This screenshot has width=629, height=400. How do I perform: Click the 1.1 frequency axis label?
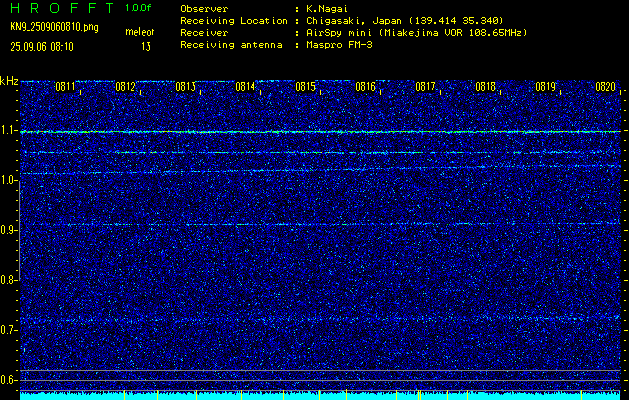click(x=8, y=130)
